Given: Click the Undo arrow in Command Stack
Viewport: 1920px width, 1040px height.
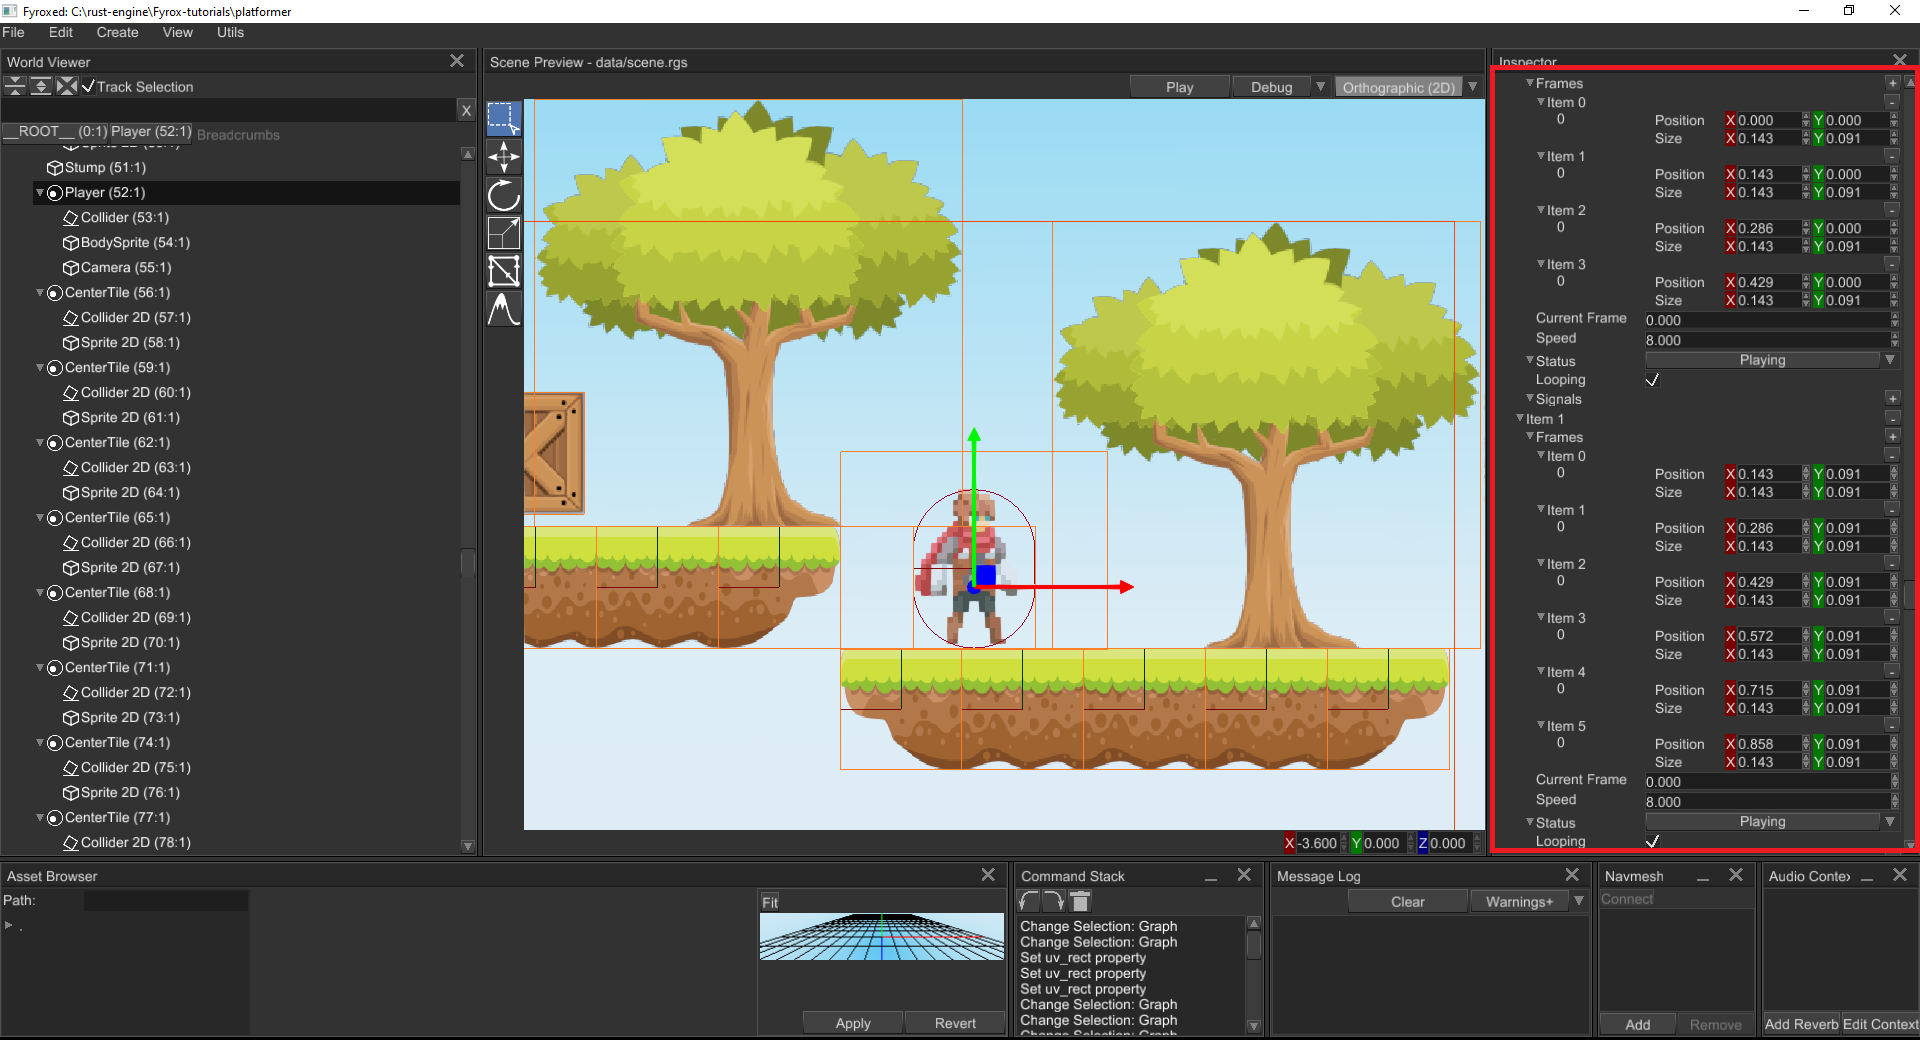Looking at the screenshot, I should [x=1029, y=901].
